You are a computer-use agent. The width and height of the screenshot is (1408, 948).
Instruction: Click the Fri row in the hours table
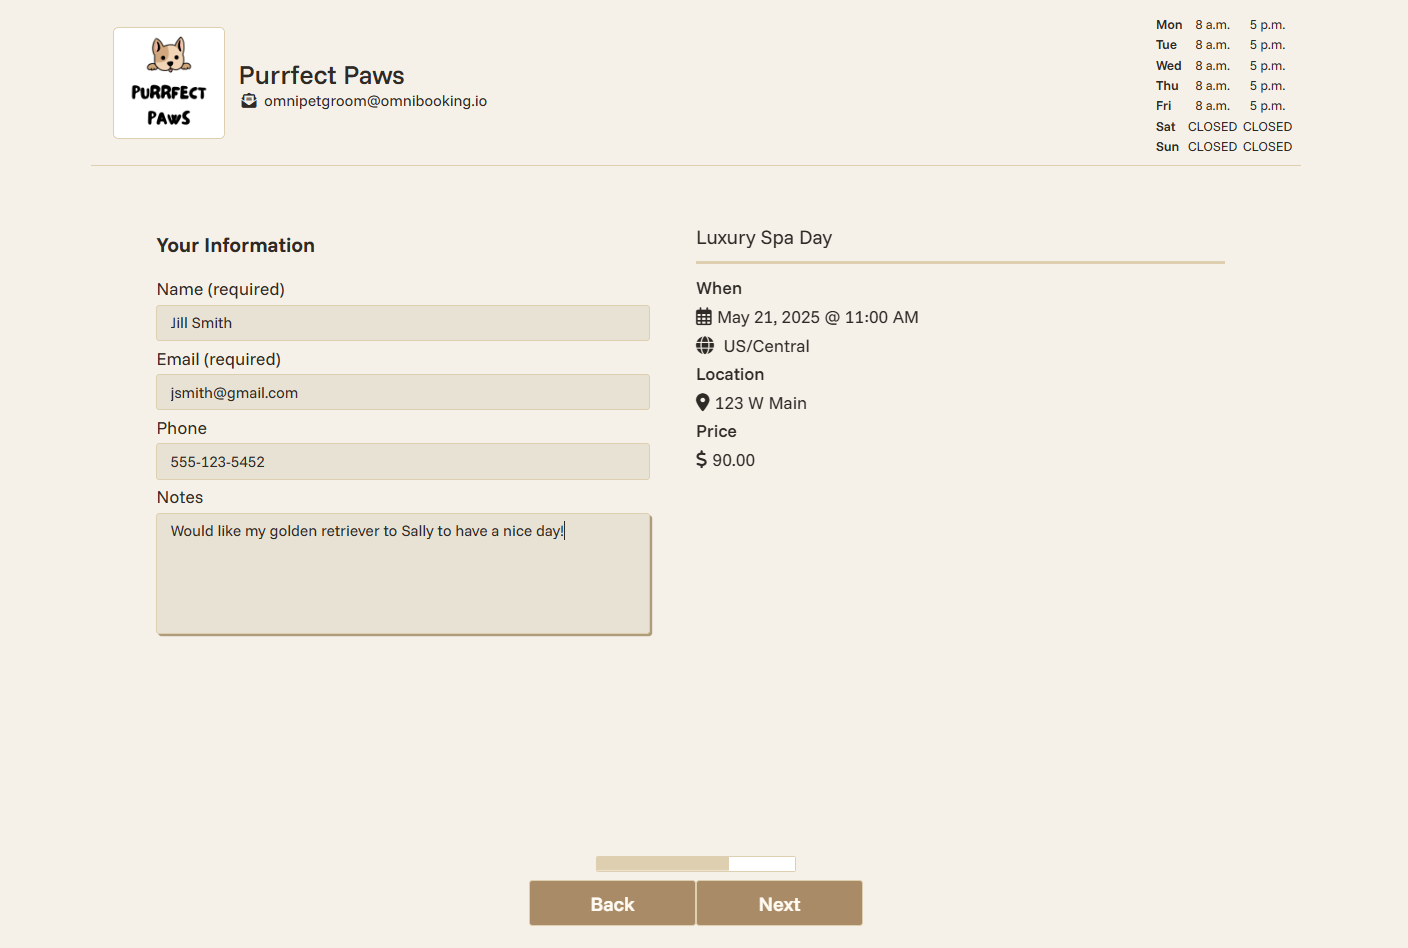point(1224,106)
